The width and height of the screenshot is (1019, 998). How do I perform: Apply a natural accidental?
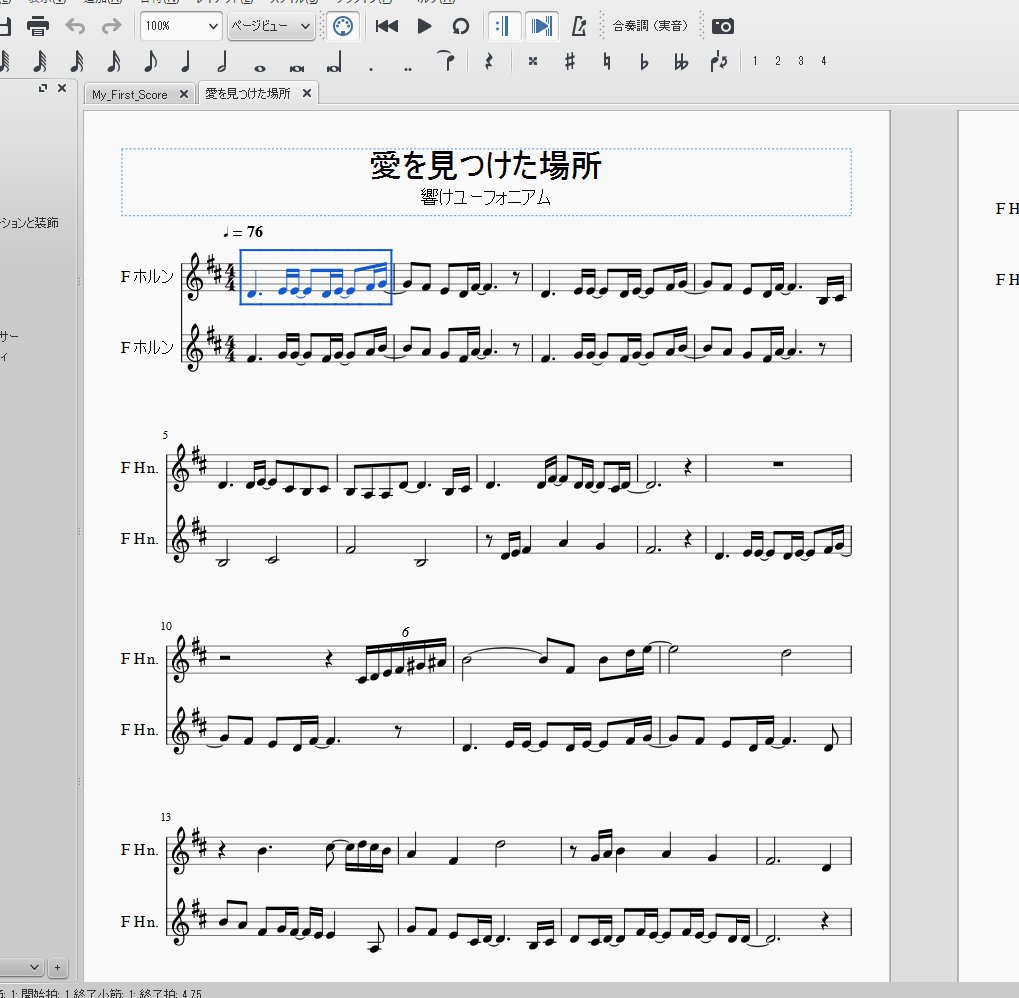point(606,61)
